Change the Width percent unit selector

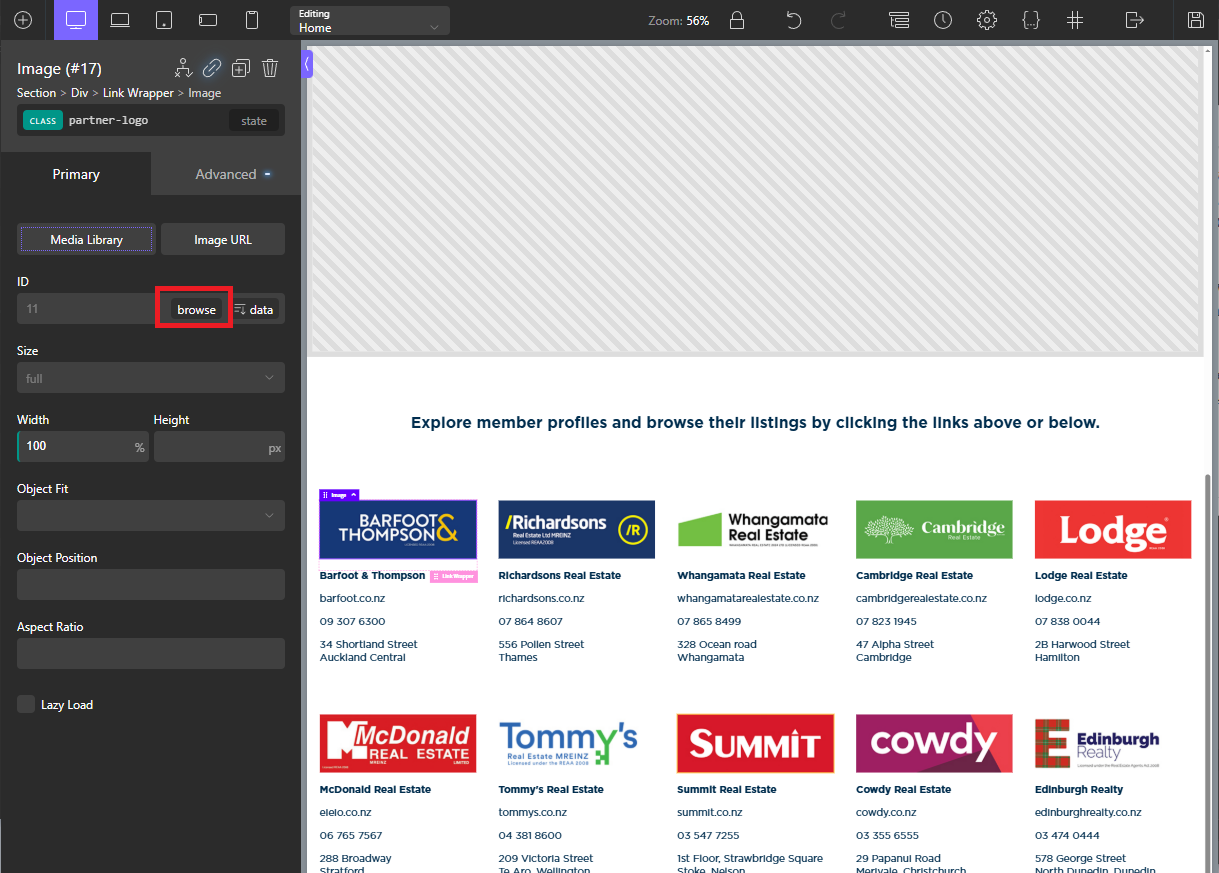tap(140, 447)
